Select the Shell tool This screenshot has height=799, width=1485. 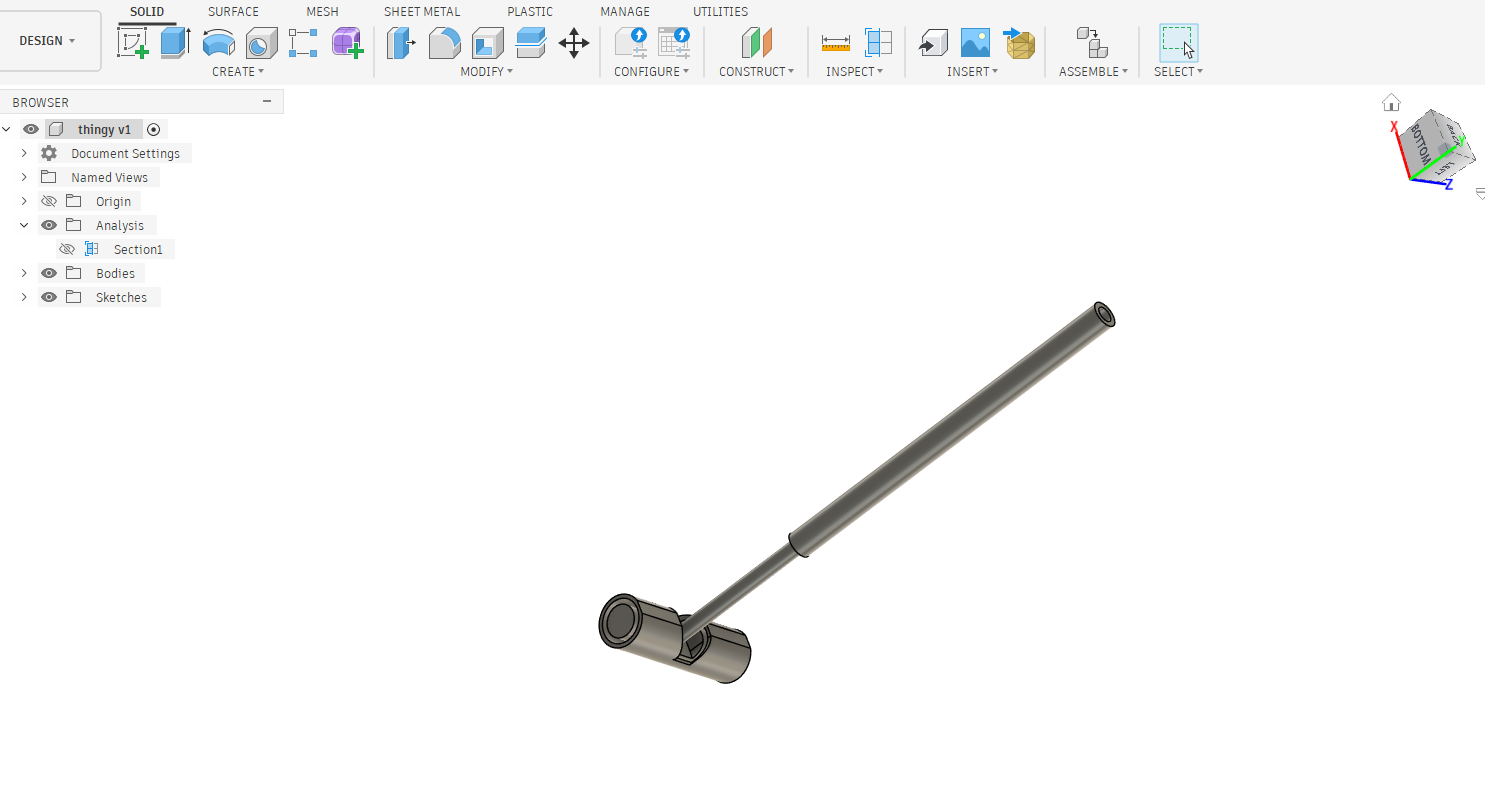488,42
